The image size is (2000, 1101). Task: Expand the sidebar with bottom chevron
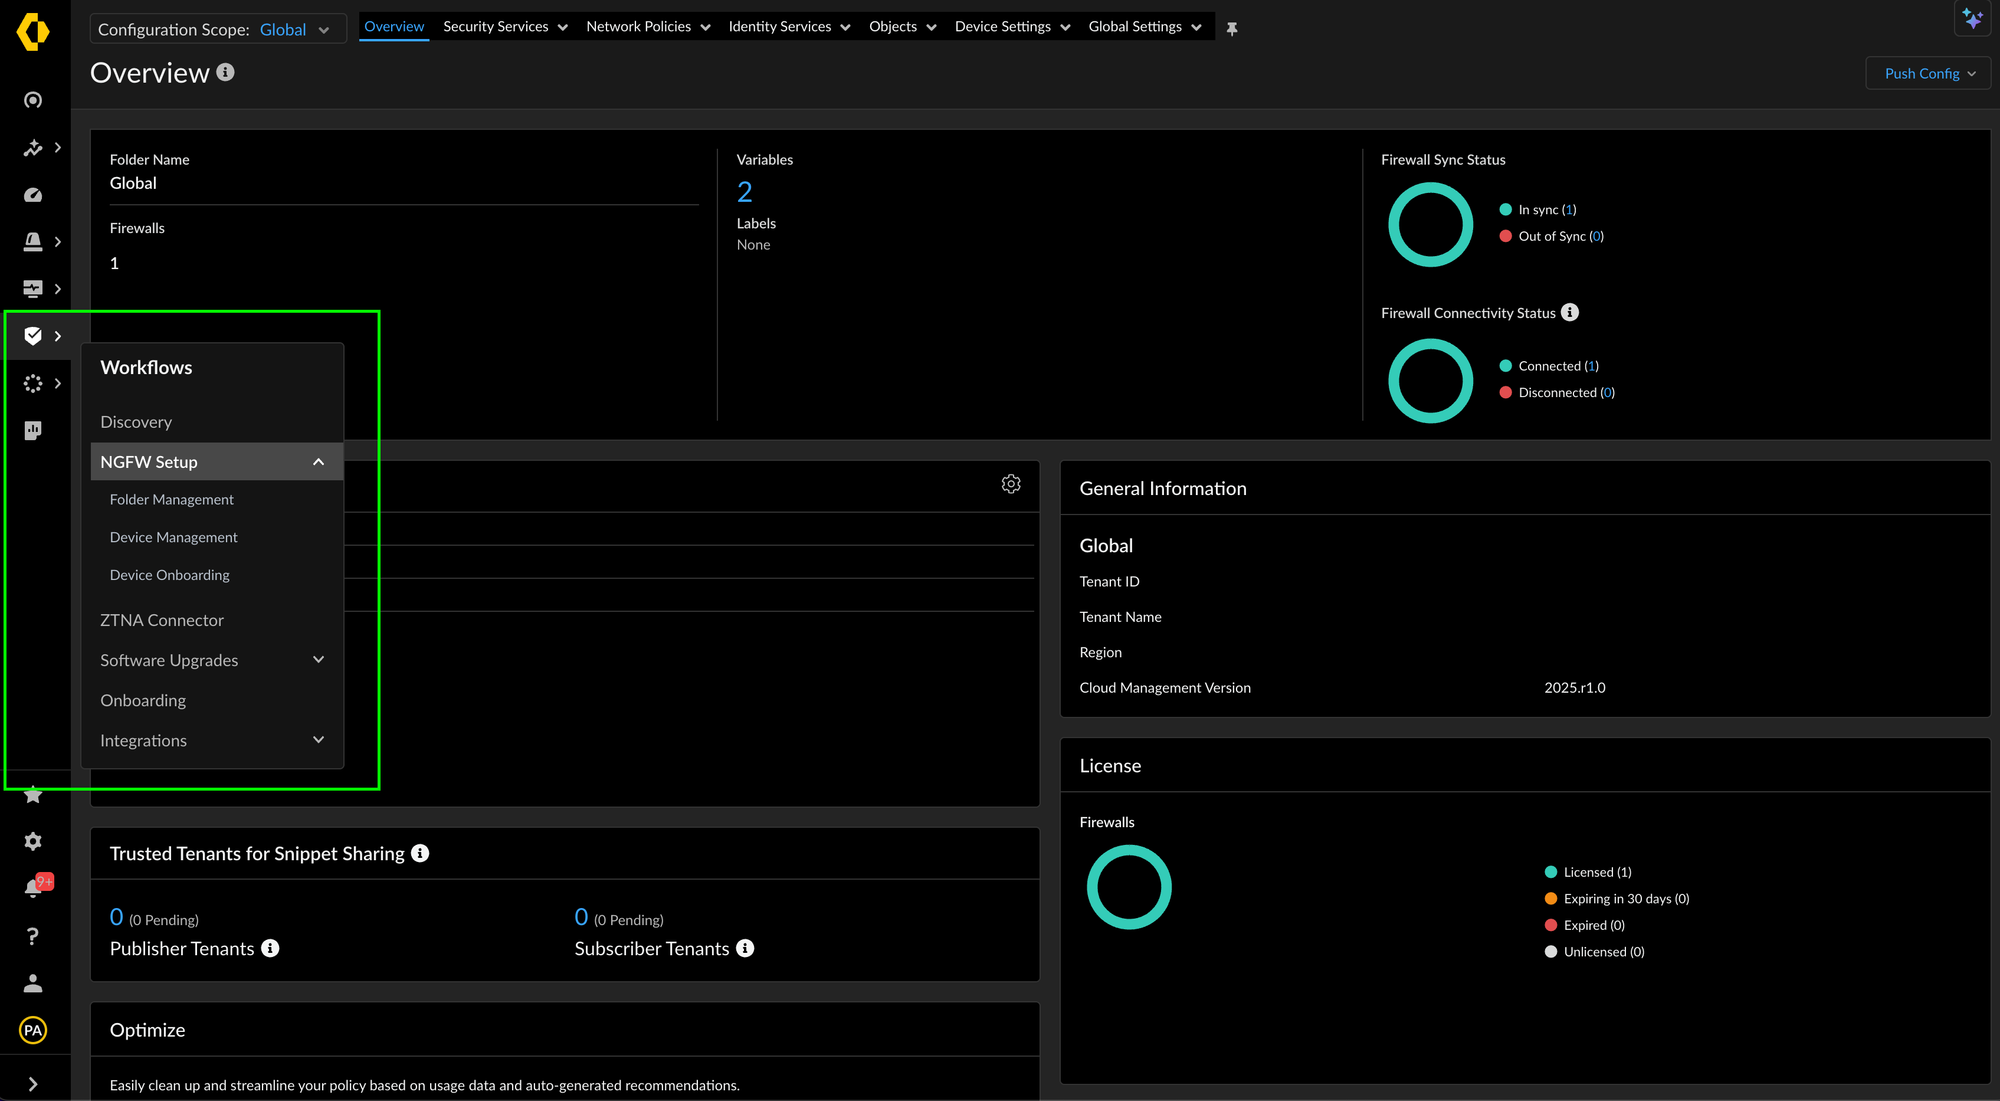click(33, 1084)
